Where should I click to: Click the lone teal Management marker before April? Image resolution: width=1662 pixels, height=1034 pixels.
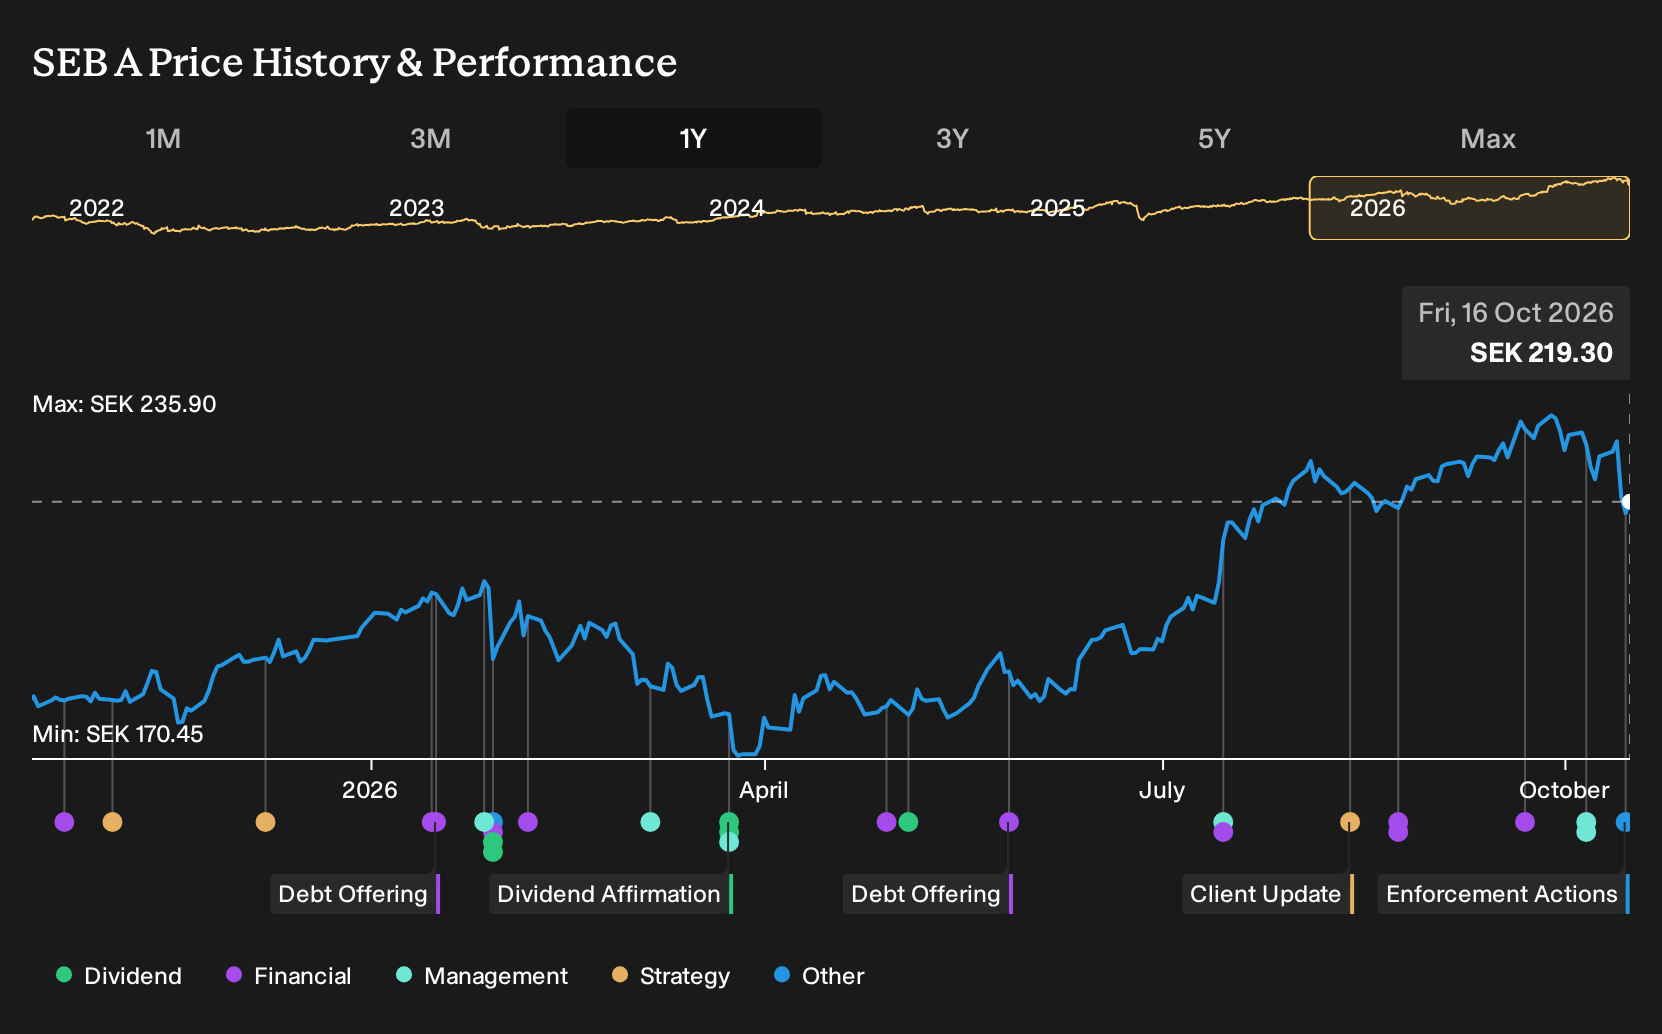(650, 822)
